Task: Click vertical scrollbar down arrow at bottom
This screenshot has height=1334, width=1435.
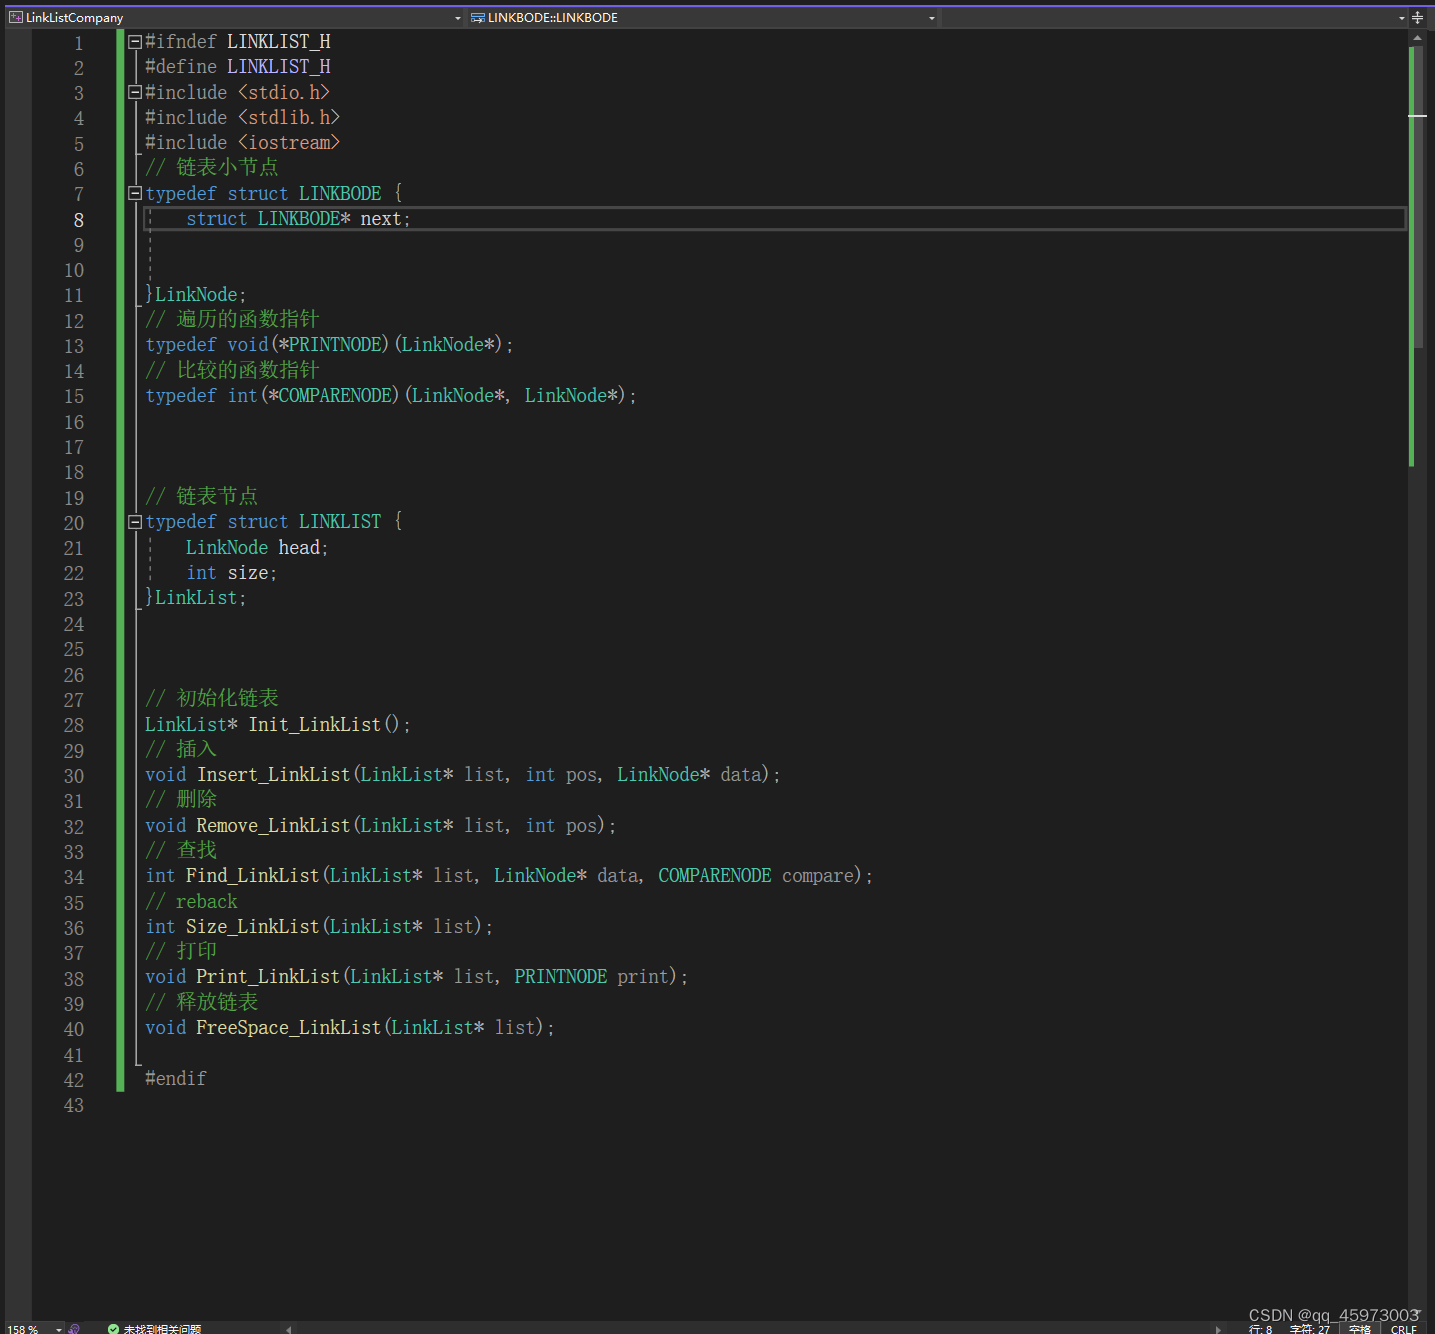Action: (x=1417, y=1313)
